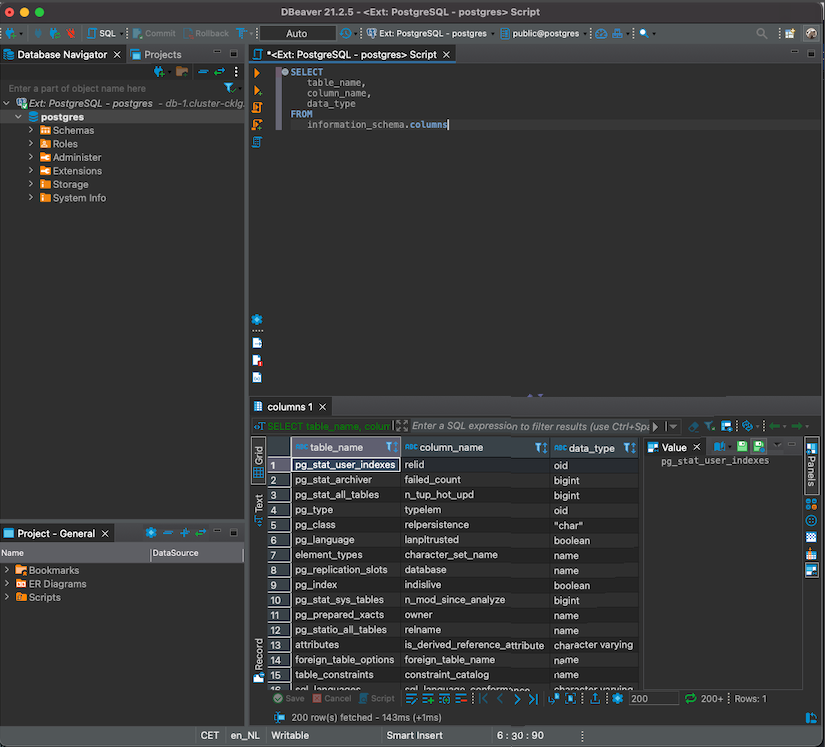825x747 pixels.
Task: Expand the Bookmarks folder in Project panel
Action: pyautogui.click(x=8, y=570)
